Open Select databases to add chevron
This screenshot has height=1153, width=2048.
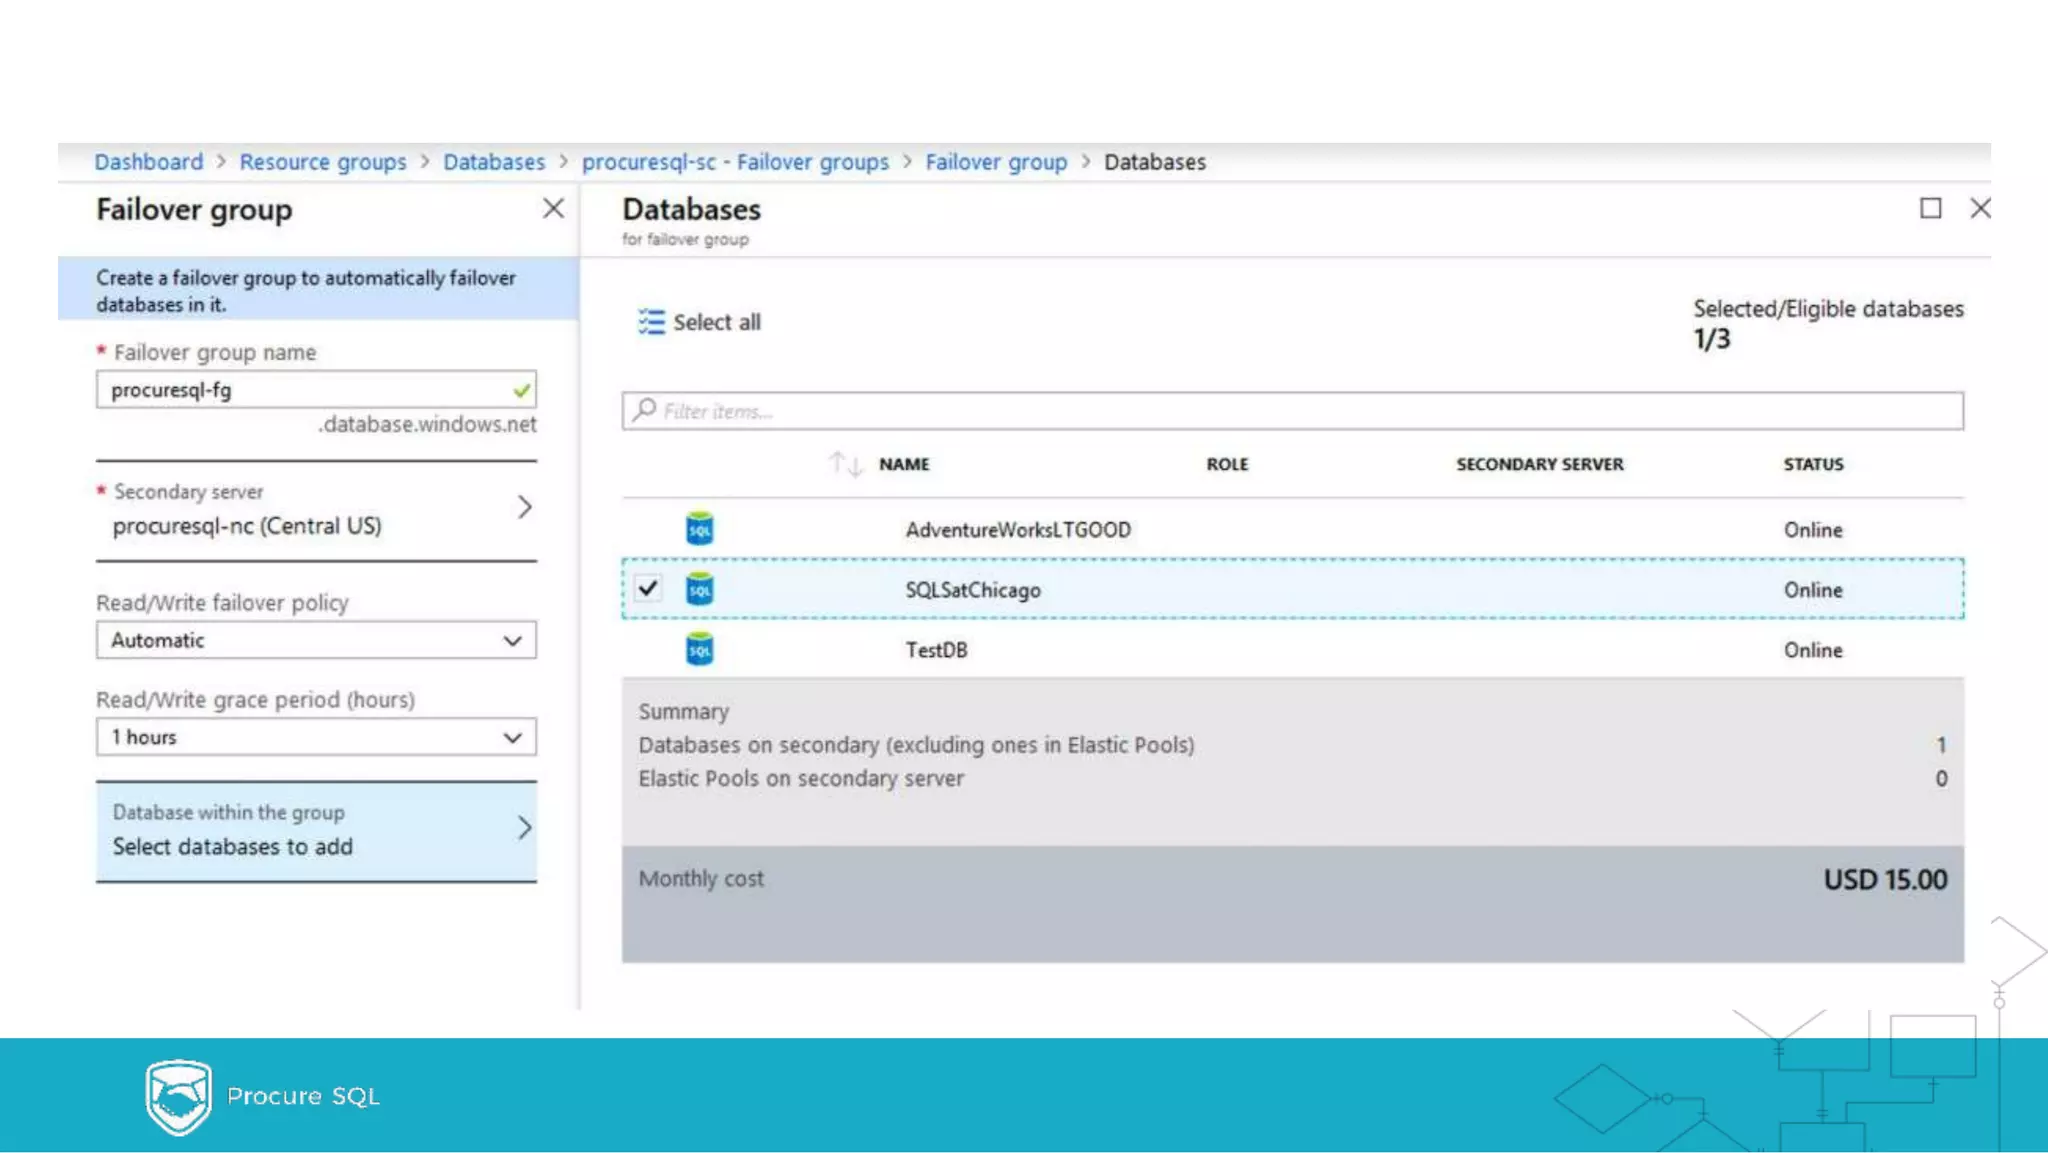524,828
